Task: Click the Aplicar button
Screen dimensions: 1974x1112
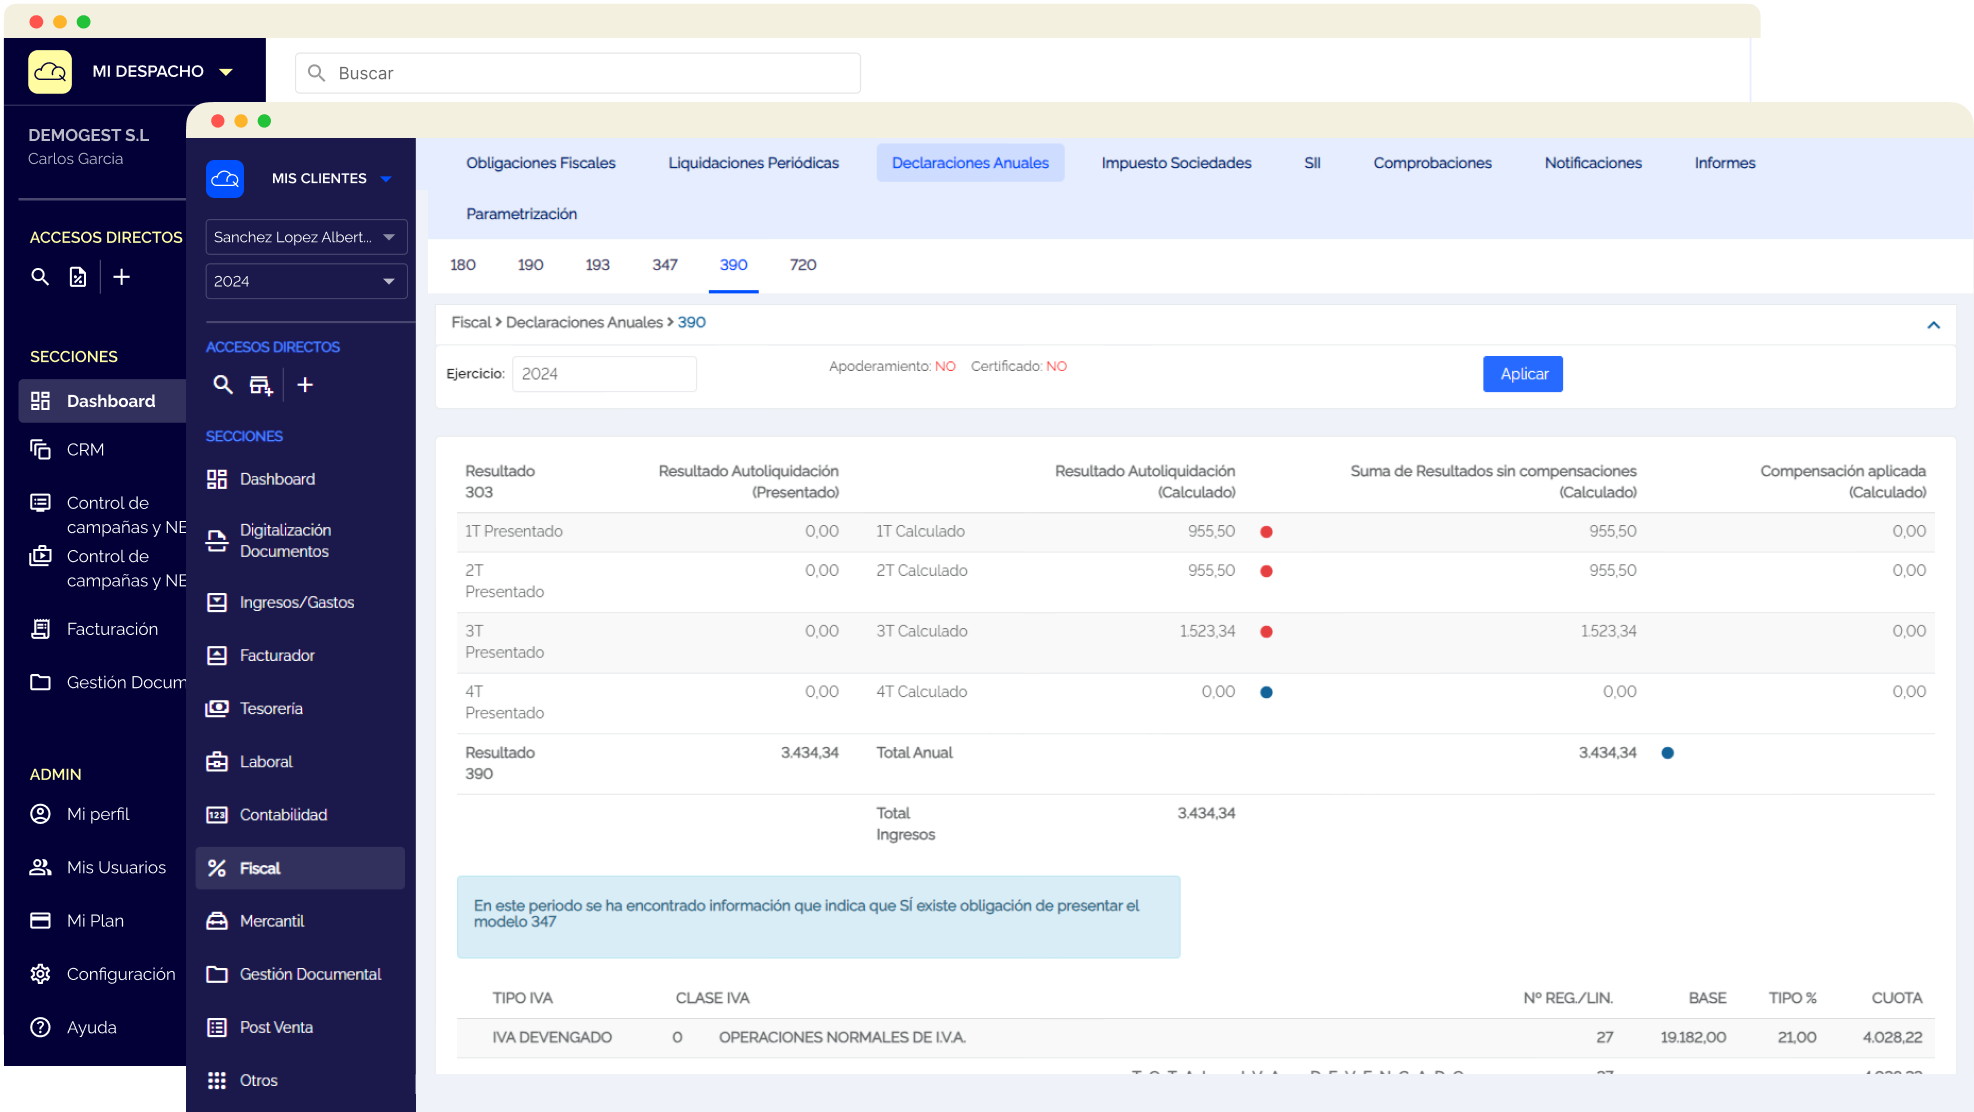Action: click(x=1523, y=374)
